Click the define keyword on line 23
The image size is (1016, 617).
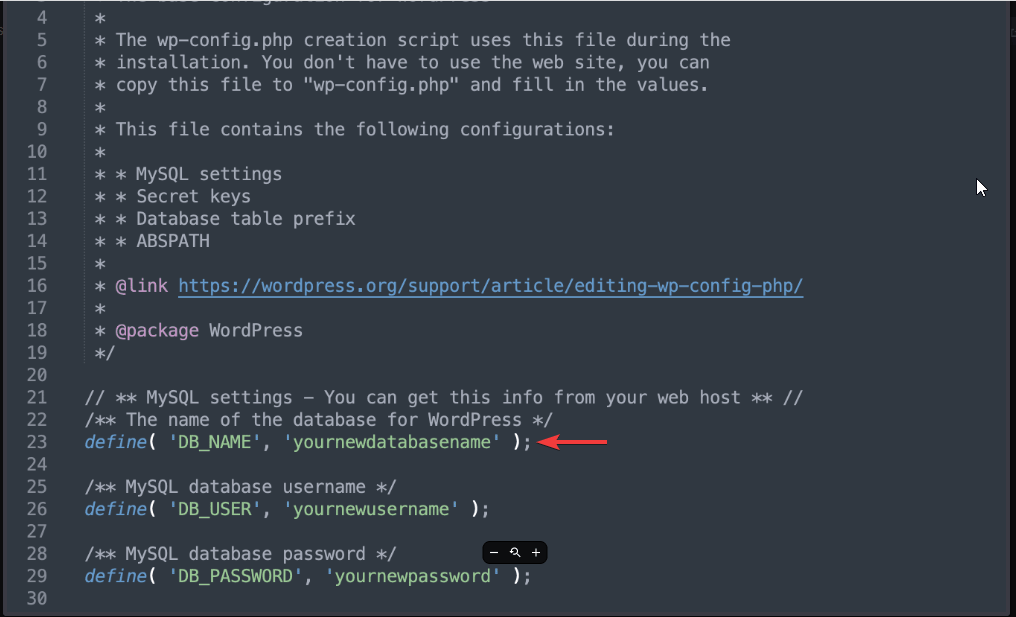[115, 442]
